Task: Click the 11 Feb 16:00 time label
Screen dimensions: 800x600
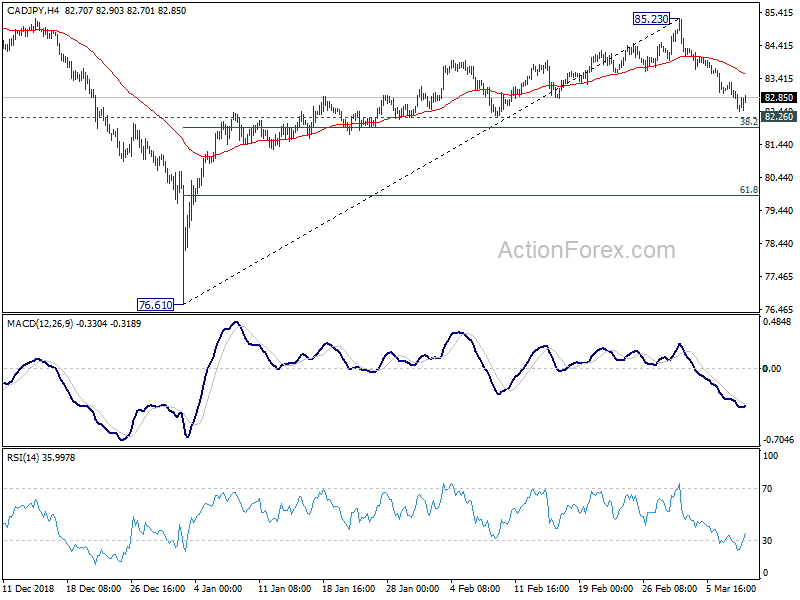Action: pyautogui.click(x=541, y=588)
